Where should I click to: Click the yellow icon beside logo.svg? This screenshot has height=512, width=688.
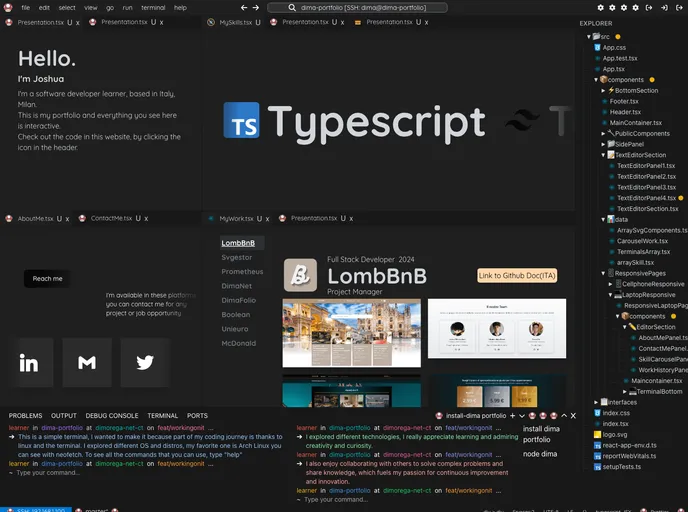[x=597, y=434]
